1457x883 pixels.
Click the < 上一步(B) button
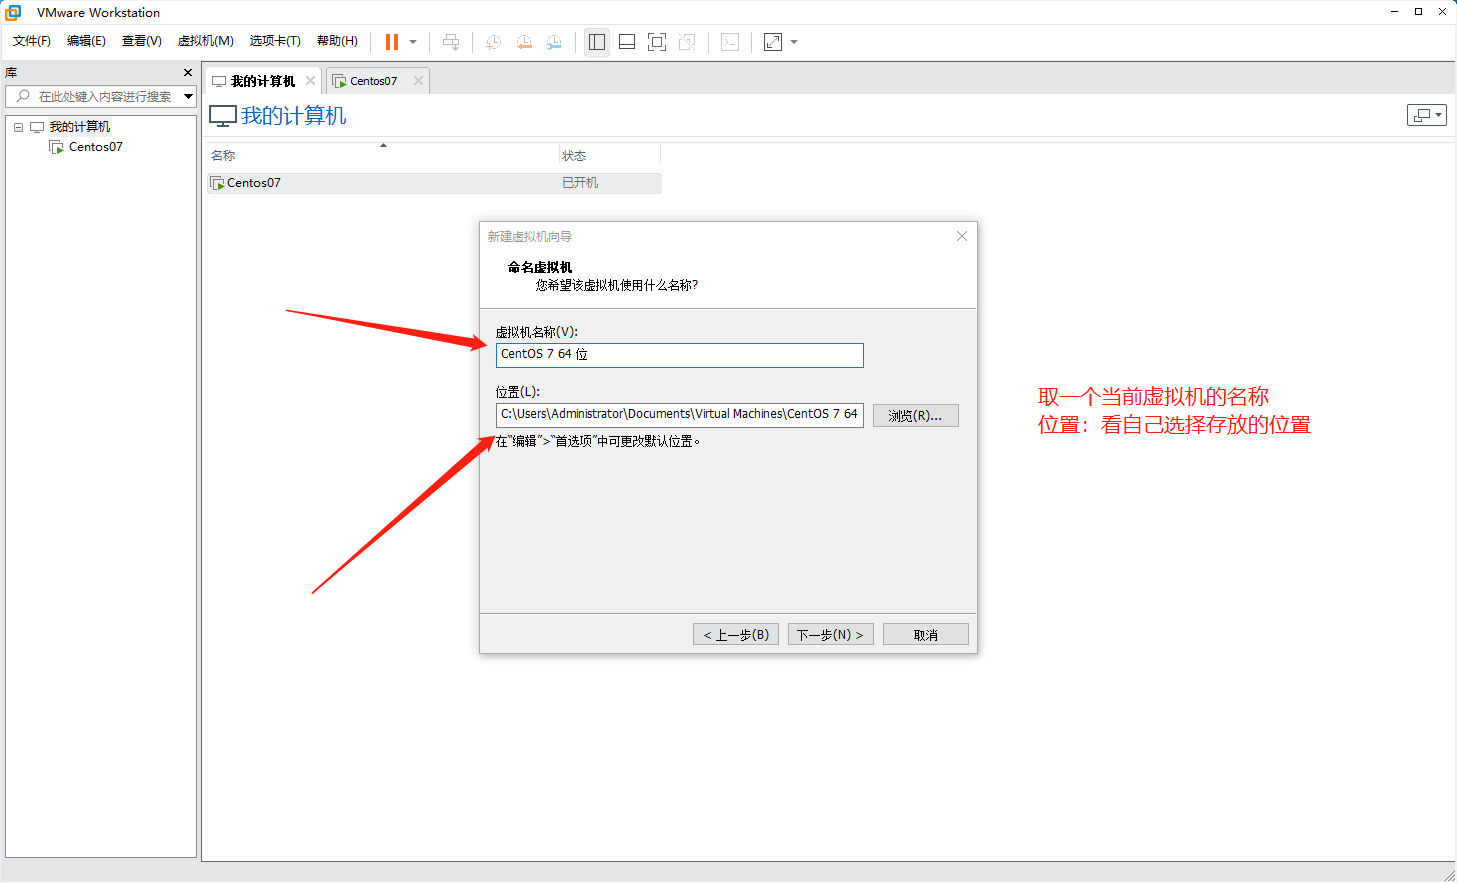coord(736,635)
